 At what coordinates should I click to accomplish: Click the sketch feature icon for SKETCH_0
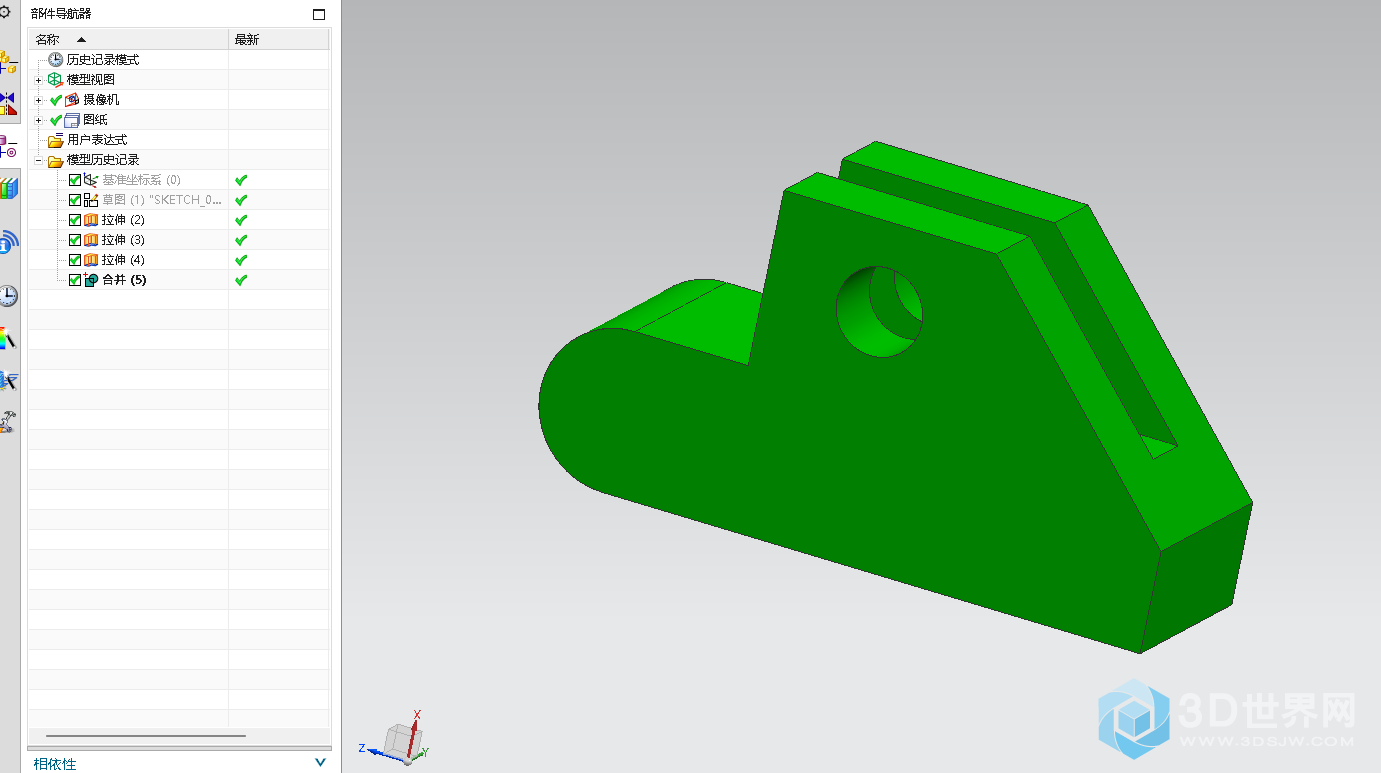91,200
